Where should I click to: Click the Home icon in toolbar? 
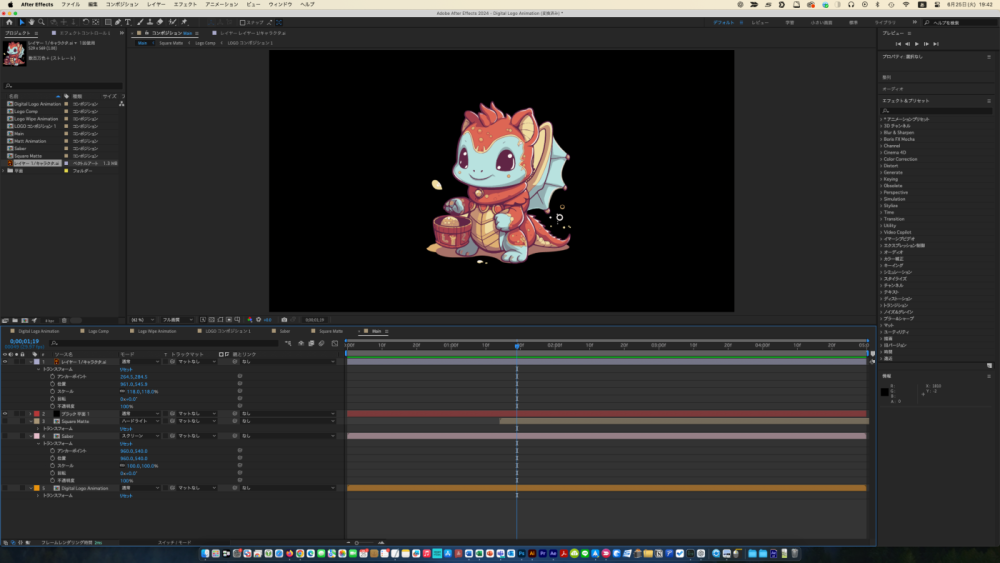tap(11, 21)
